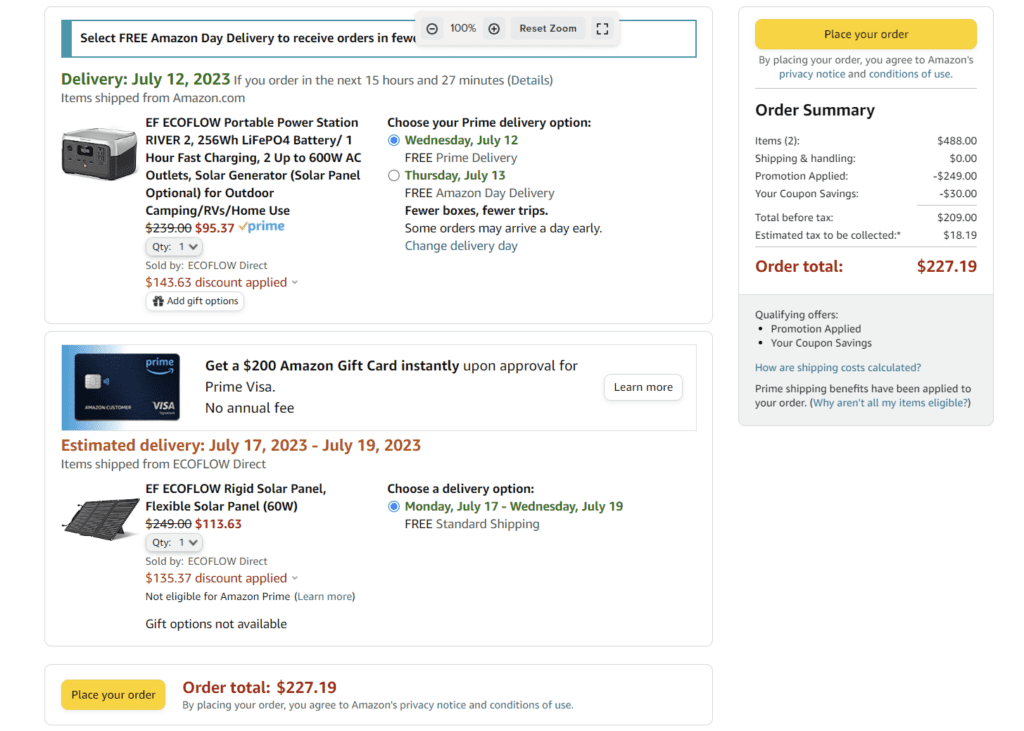This screenshot has width=1024, height=731.
Task: Click the $95.37 power station price
Action: click(x=215, y=228)
